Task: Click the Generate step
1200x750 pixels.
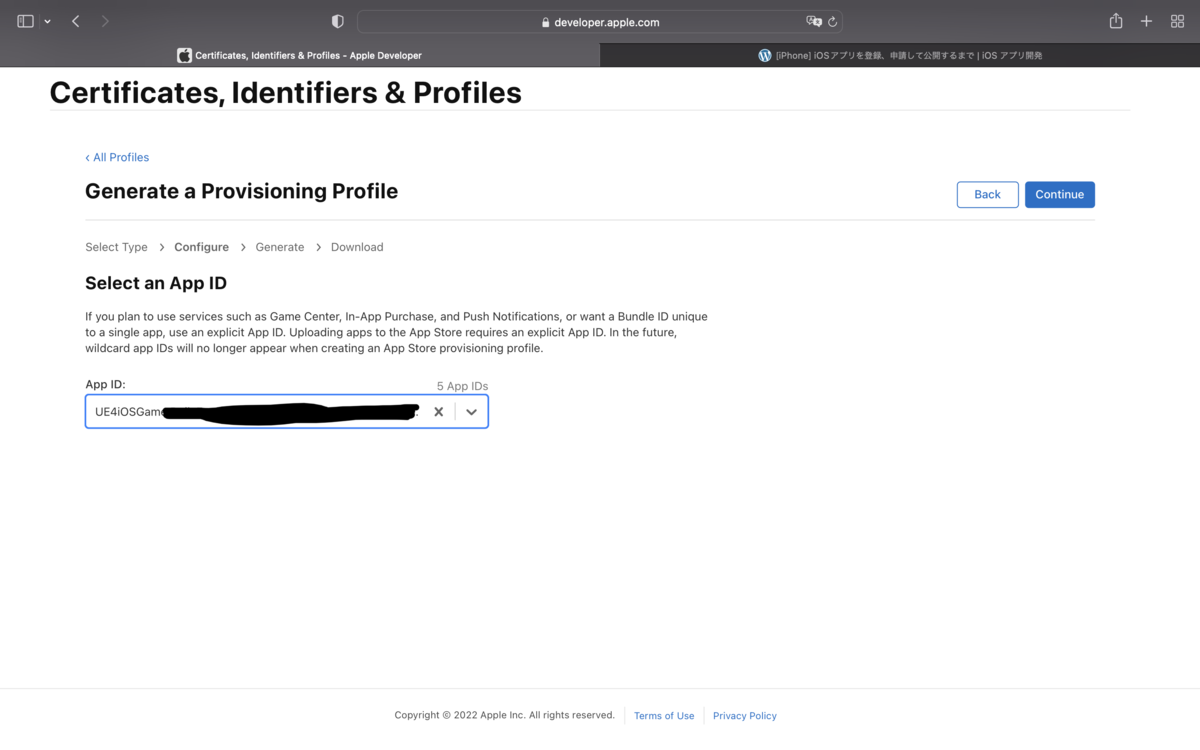Action: pyautogui.click(x=280, y=247)
